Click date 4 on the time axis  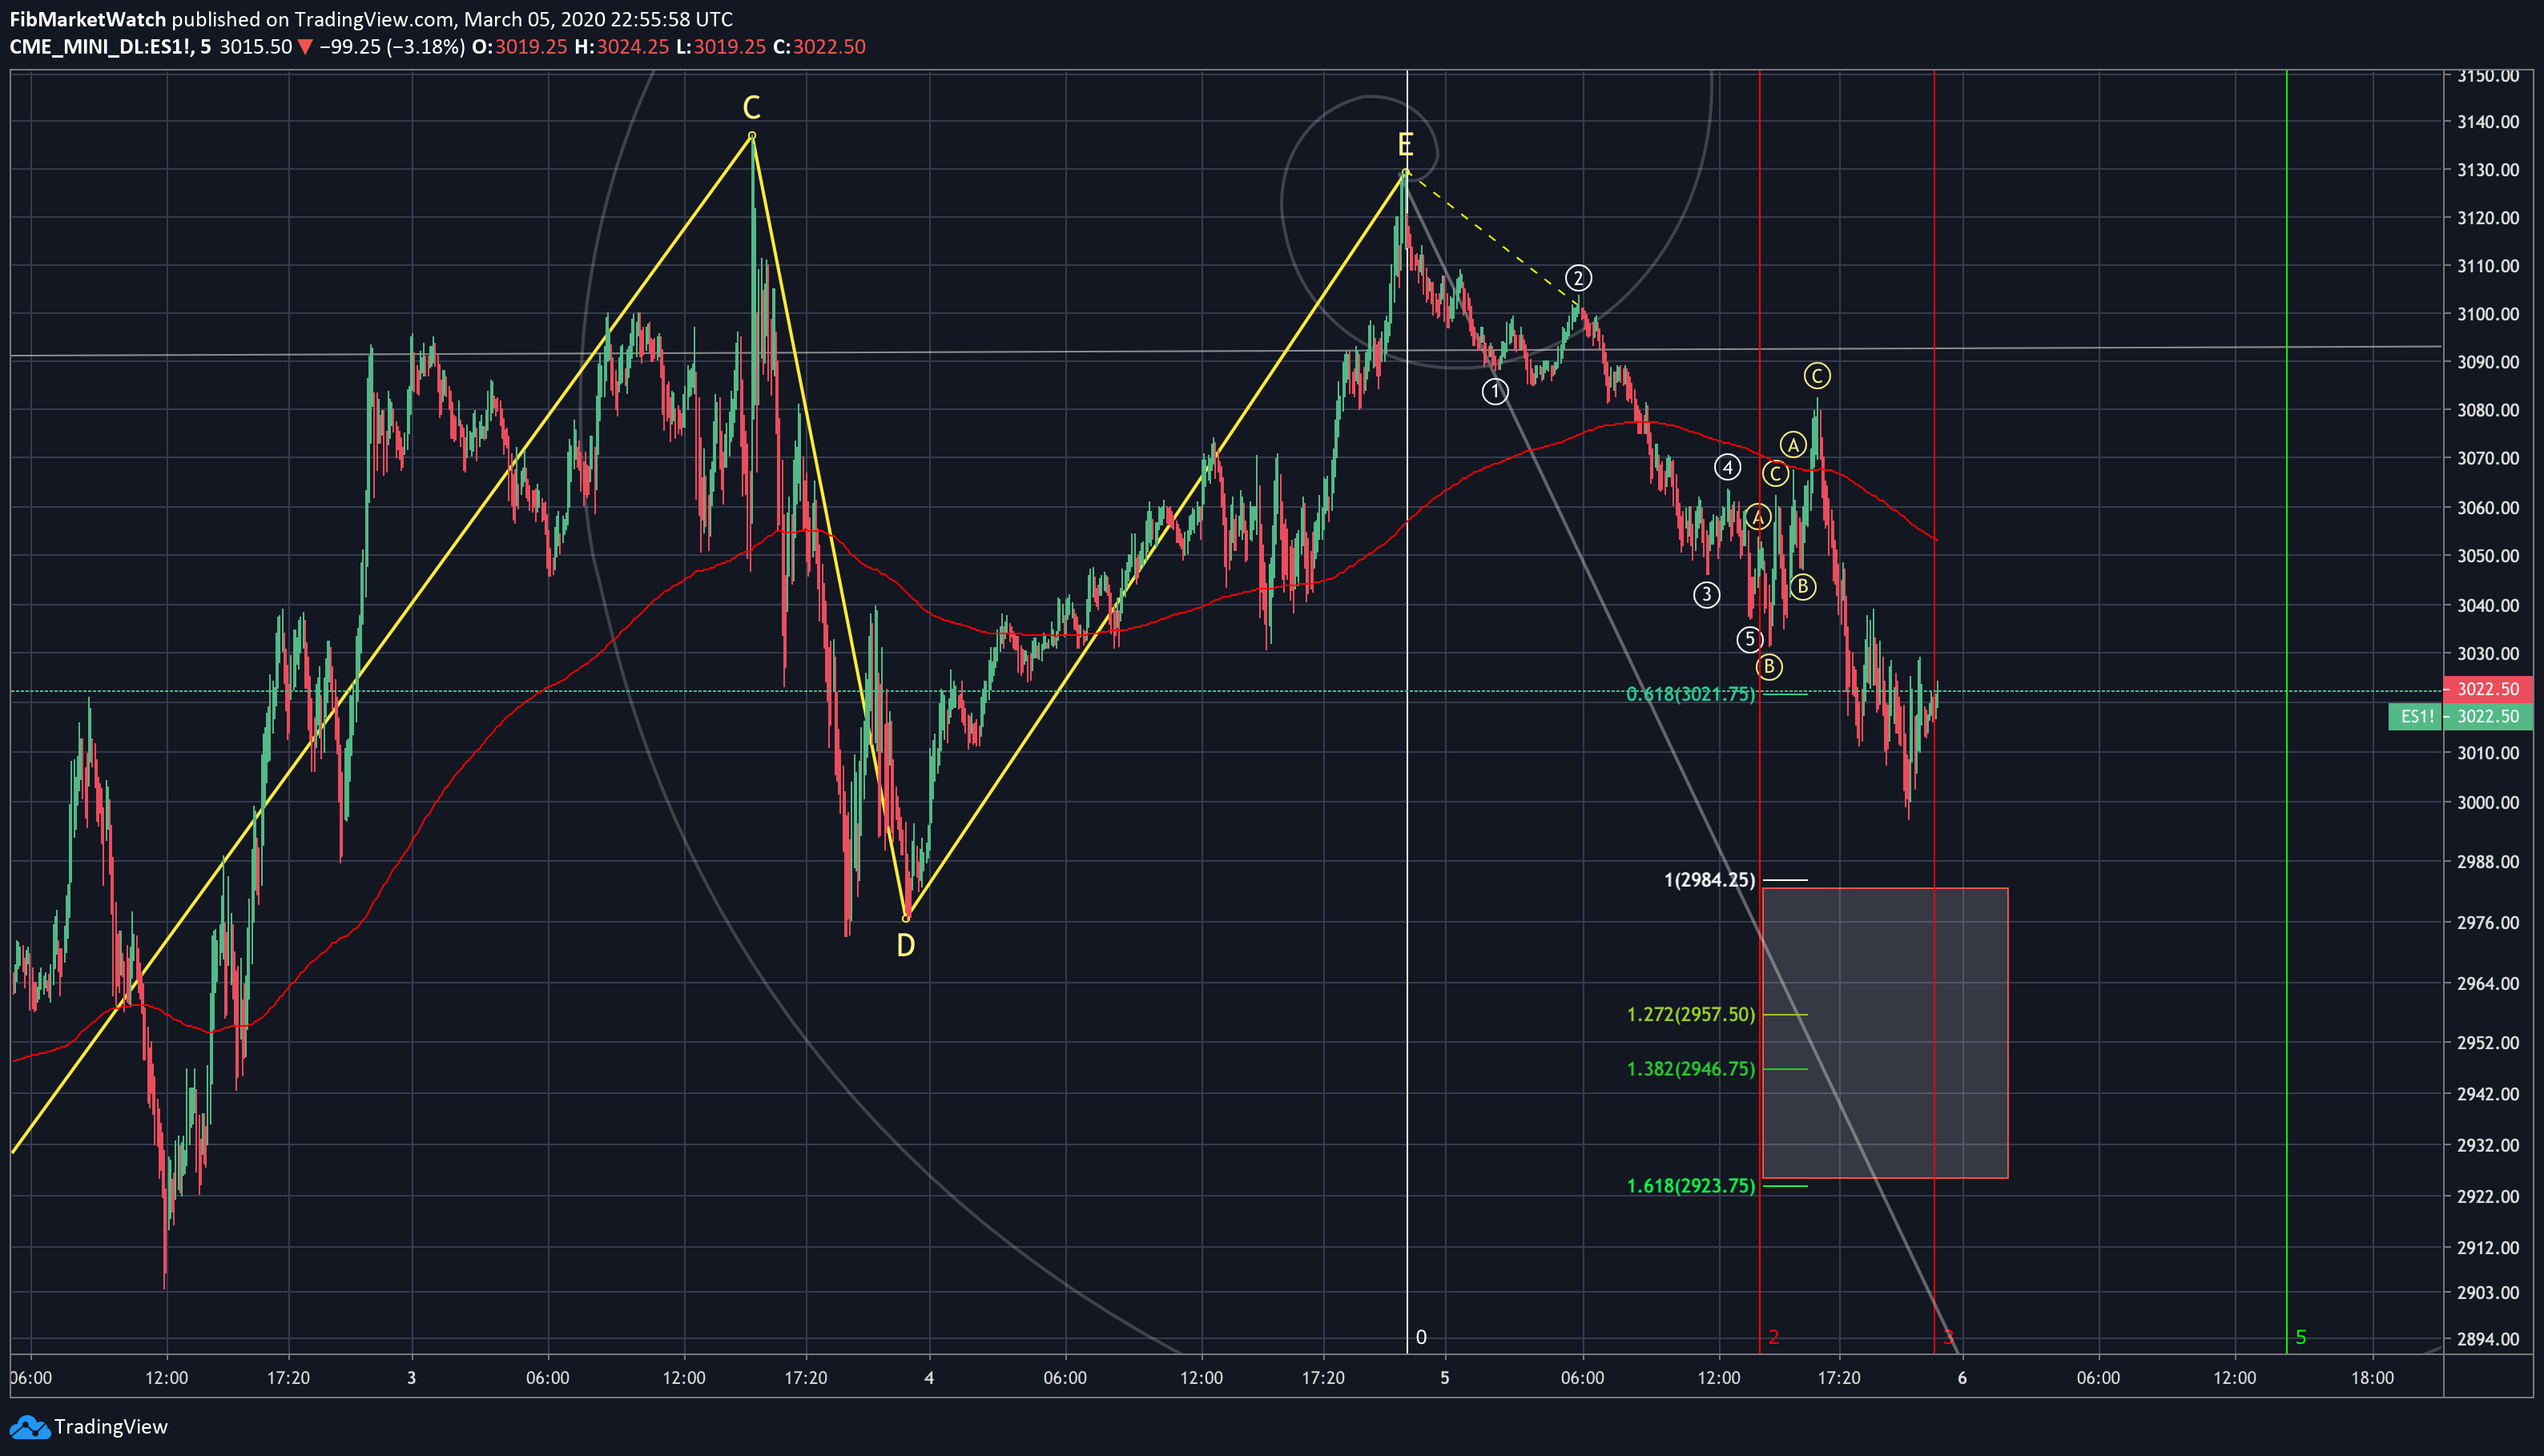click(x=929, y=1378)
